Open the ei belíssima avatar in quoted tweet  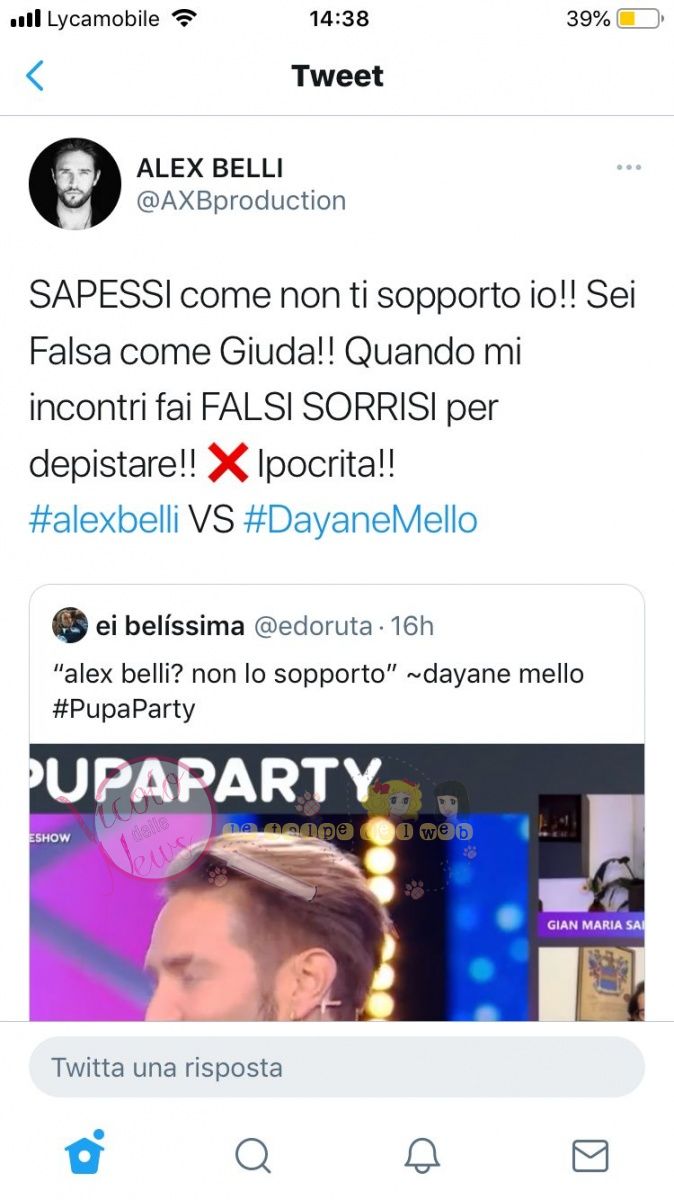click(70, 625)
